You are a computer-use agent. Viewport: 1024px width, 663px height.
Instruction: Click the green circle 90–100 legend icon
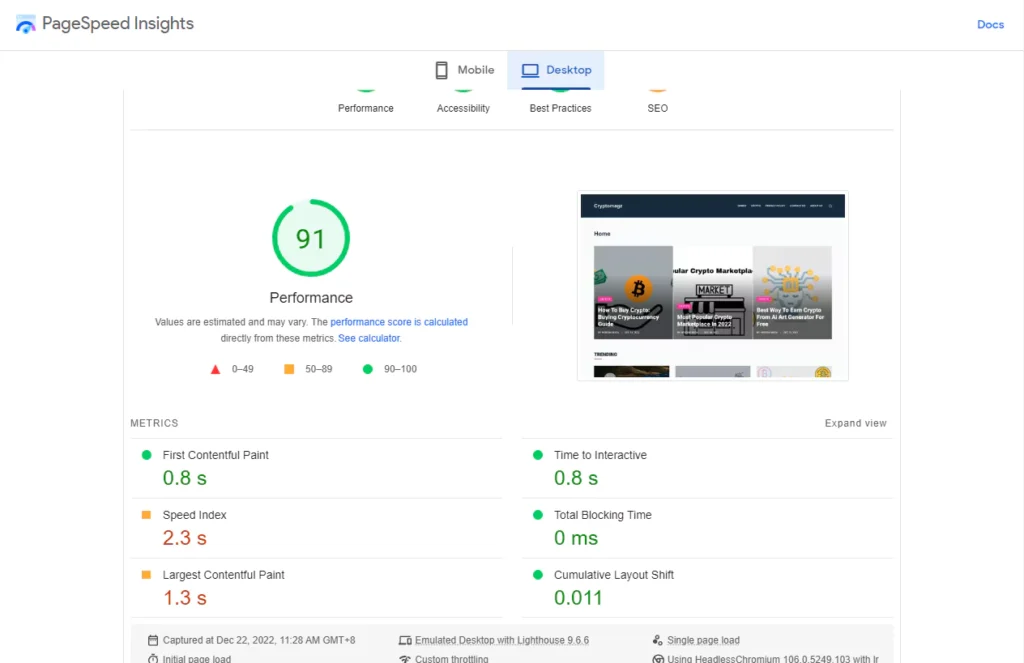pyautogui.click(x=368, y=369)
